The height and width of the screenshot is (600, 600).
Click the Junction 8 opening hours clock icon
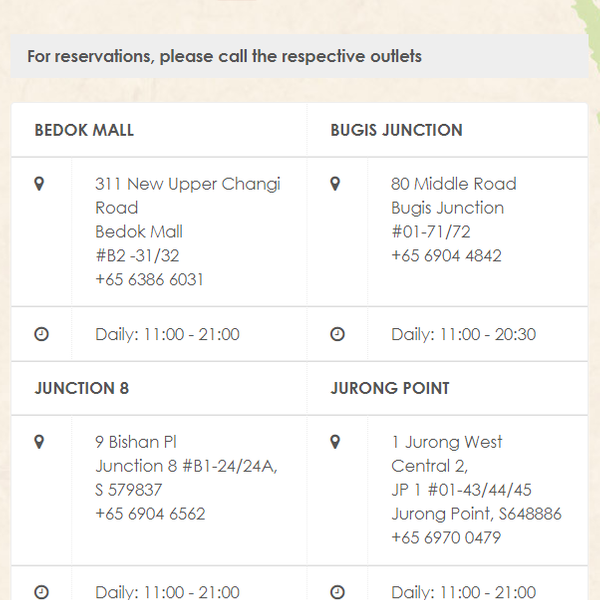[41, 591]
